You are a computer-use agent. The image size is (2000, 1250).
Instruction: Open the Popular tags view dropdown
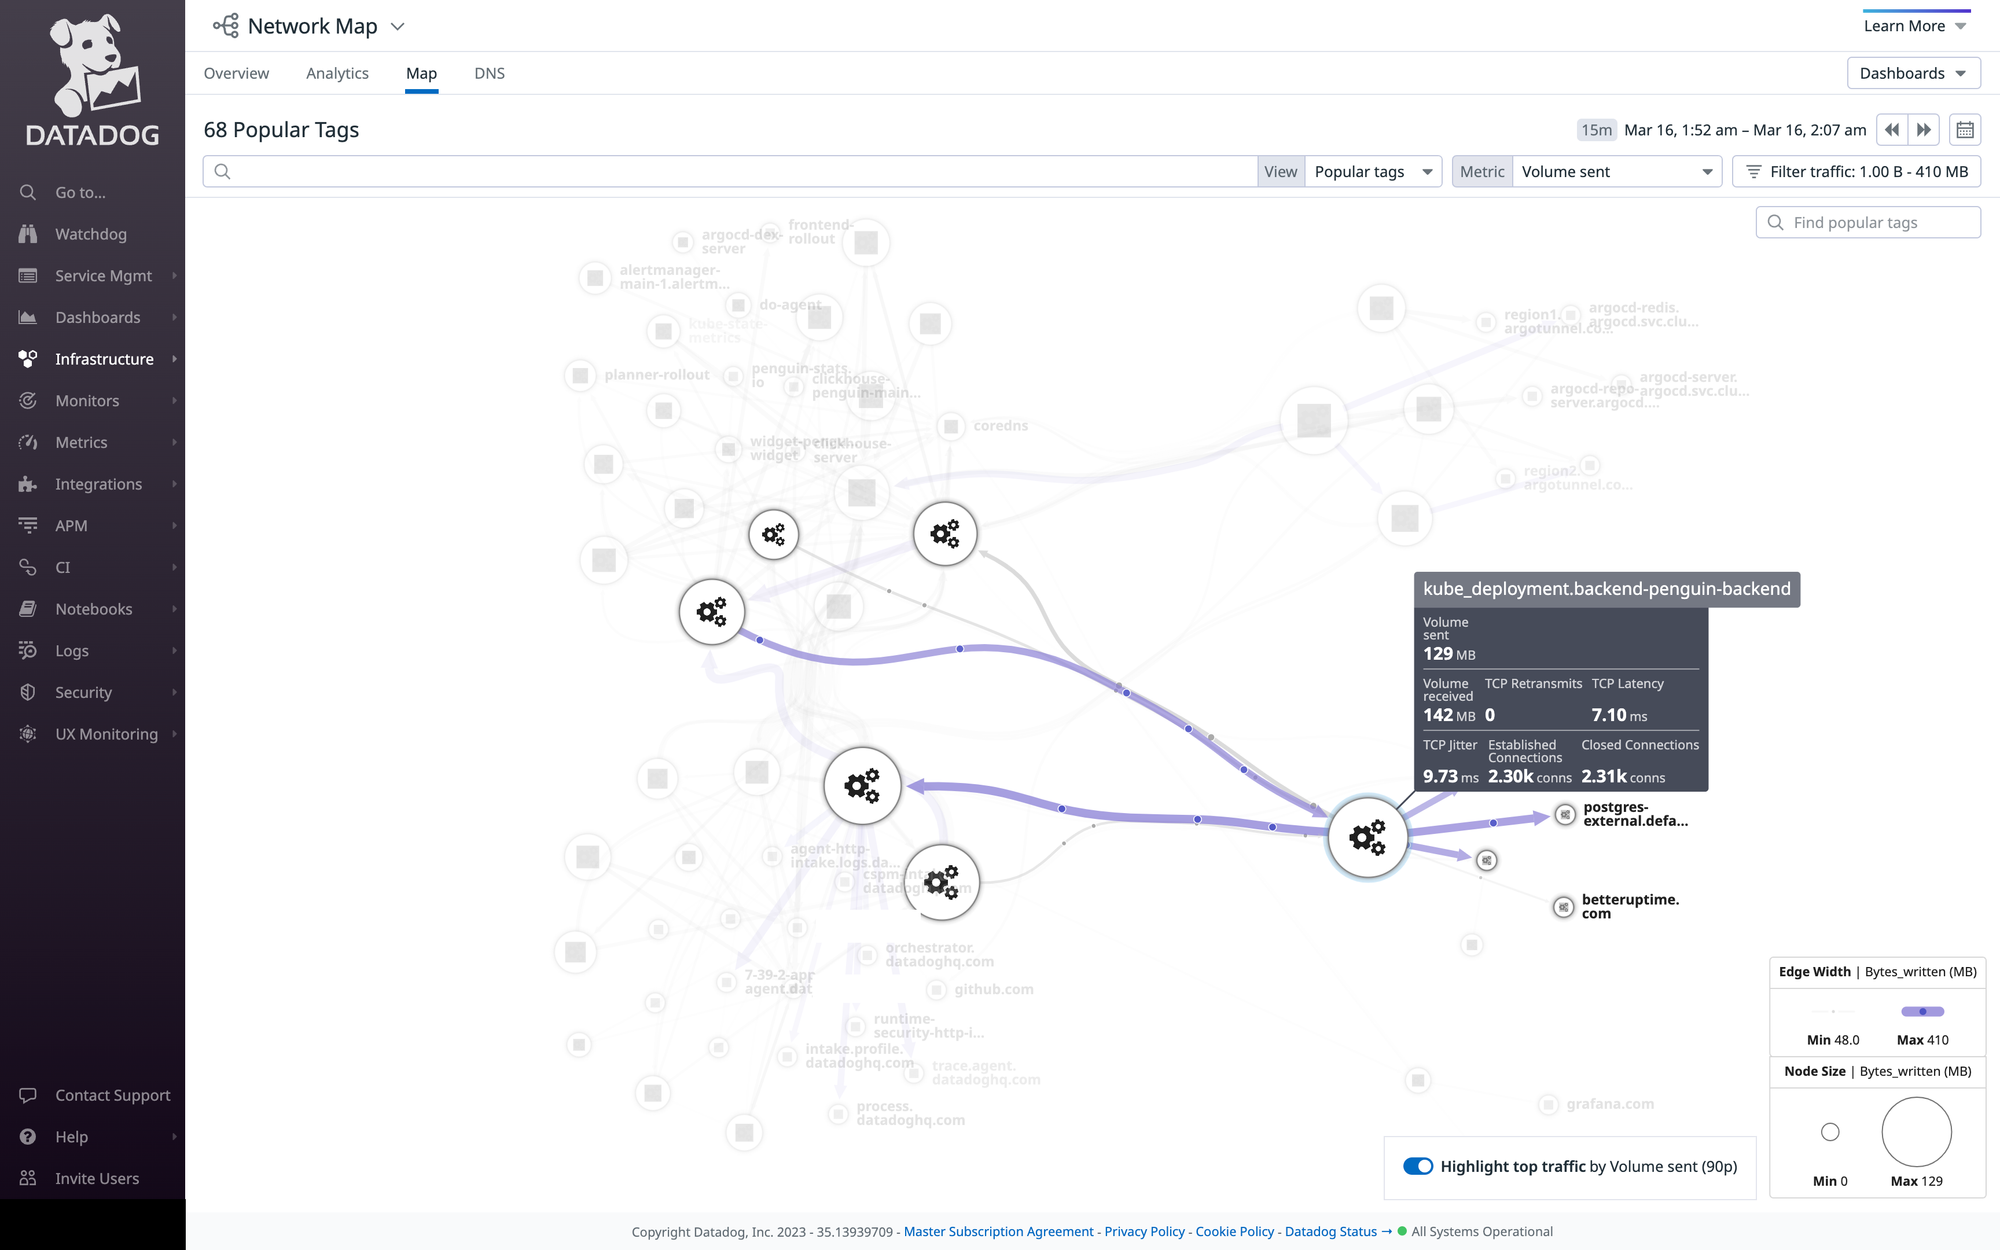[x=1373, y=172]
